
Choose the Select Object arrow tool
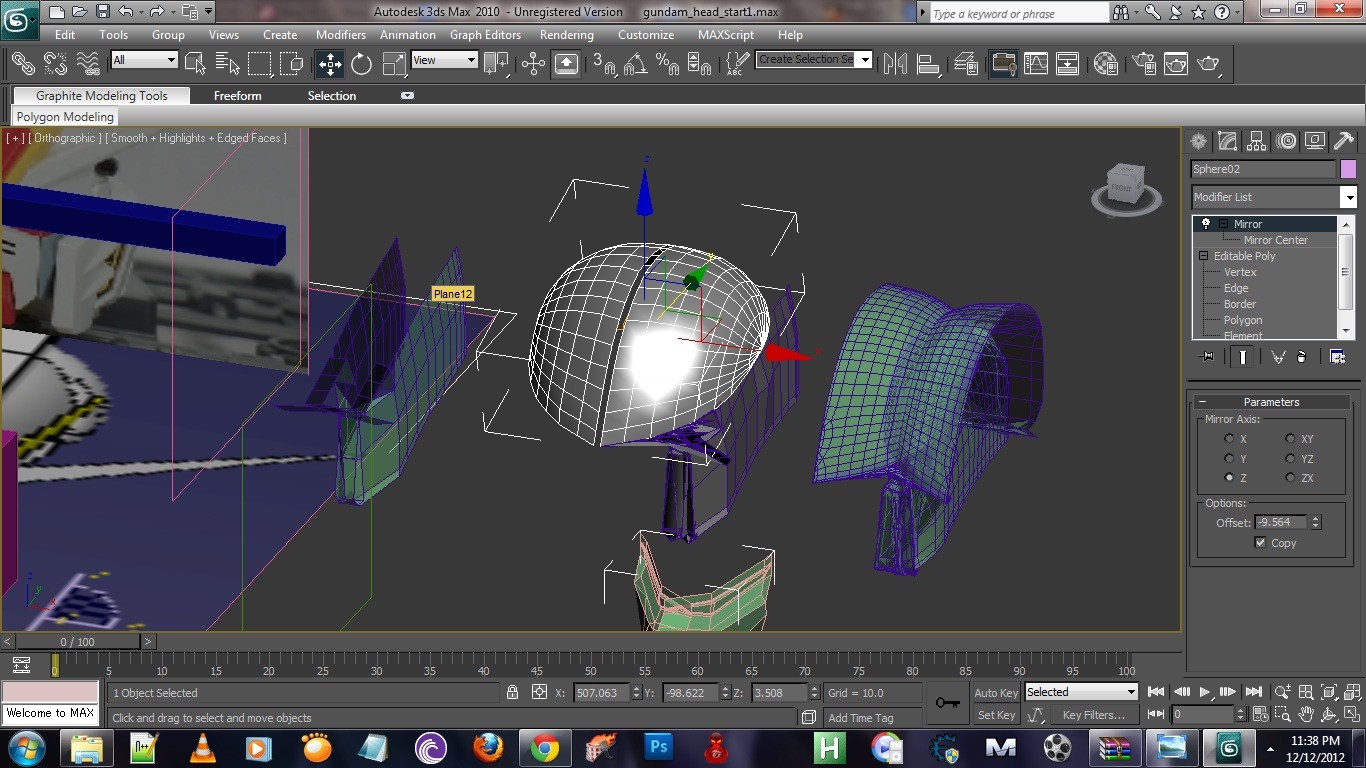click(x=196, y=64)
